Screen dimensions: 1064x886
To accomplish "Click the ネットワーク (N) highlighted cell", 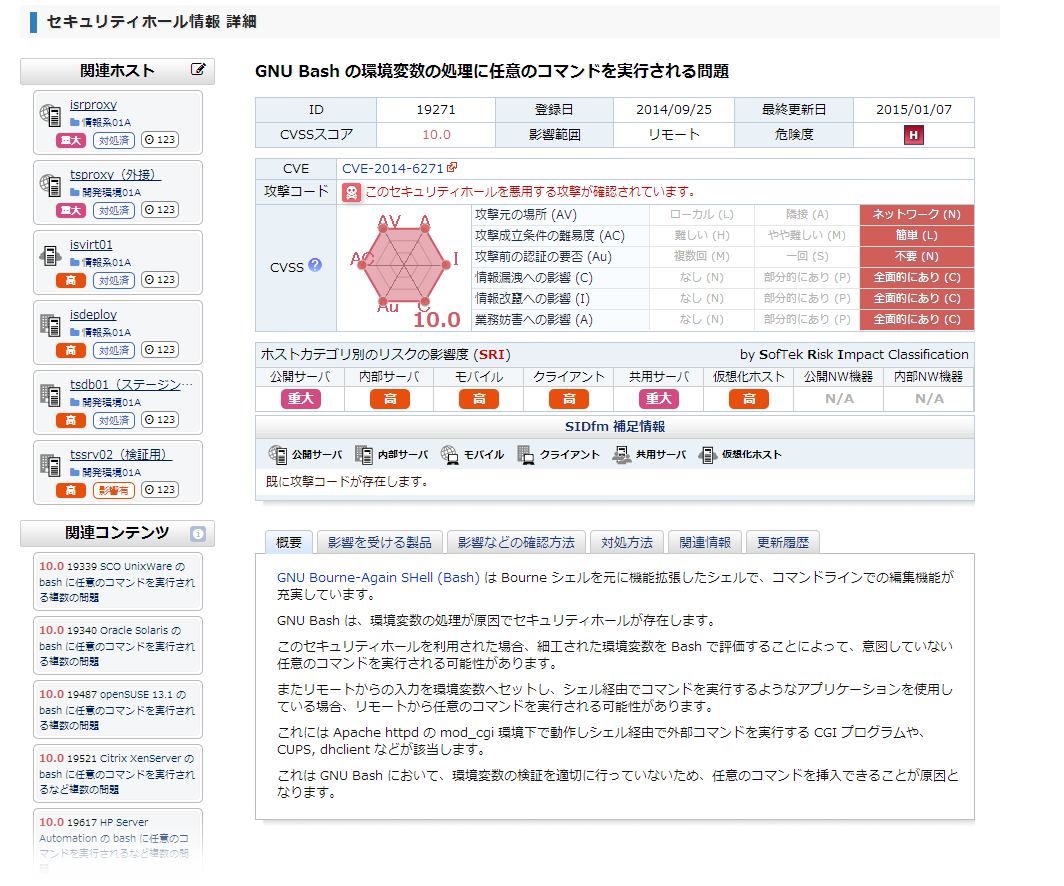I will coord(917,214).
